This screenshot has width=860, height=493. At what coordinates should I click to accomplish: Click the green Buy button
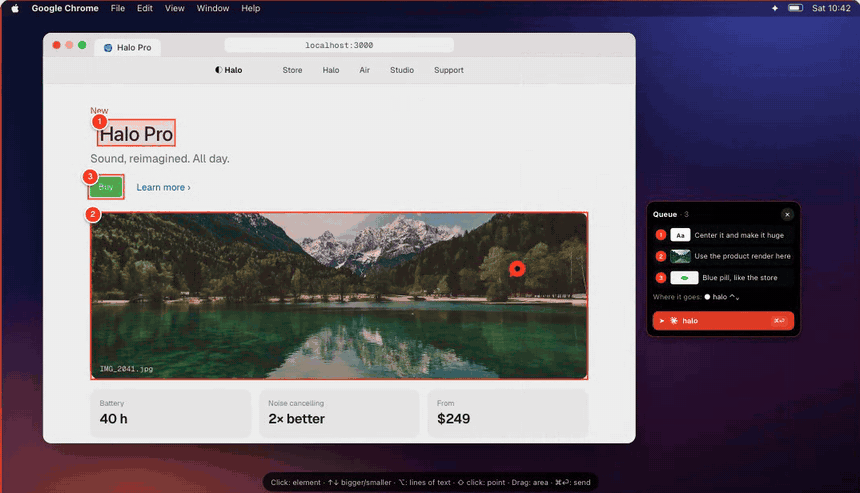click(106, 187)
